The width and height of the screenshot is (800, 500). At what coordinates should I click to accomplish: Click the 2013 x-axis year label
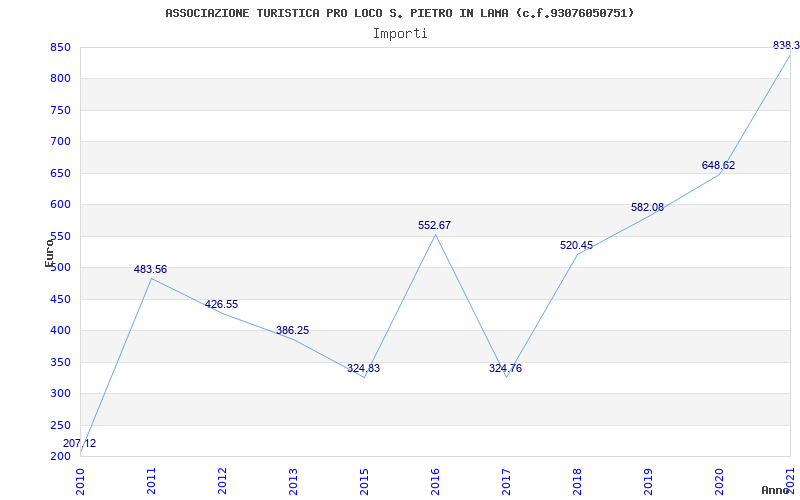[293, 481]
